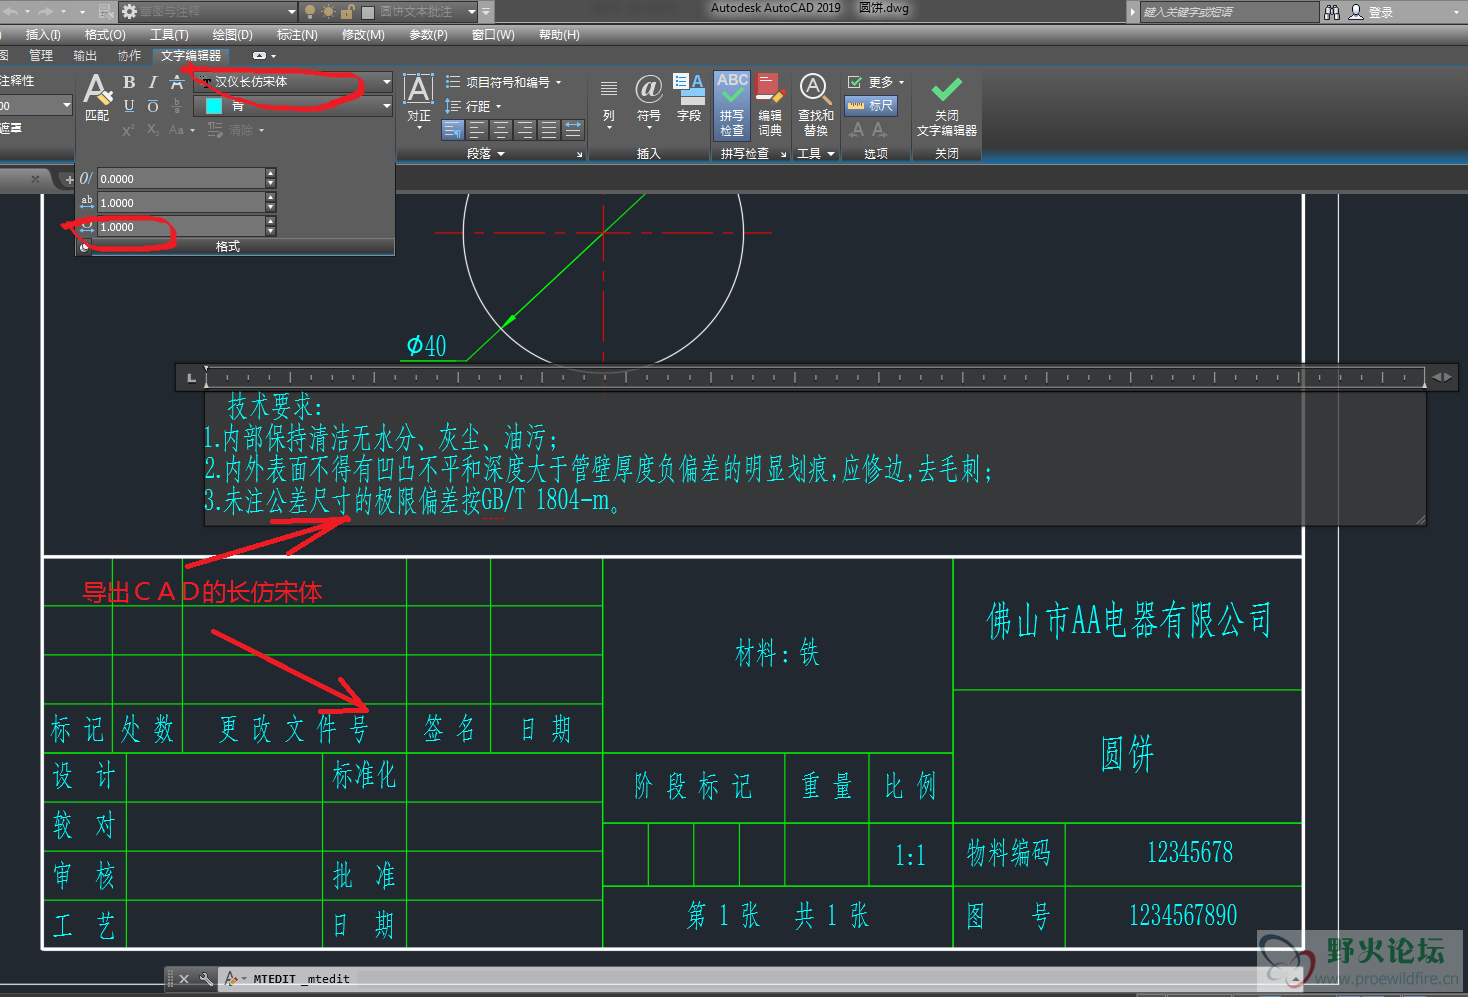
Task: Click the oblique angle field showing 0.0000
Action: tap(181, 179)
